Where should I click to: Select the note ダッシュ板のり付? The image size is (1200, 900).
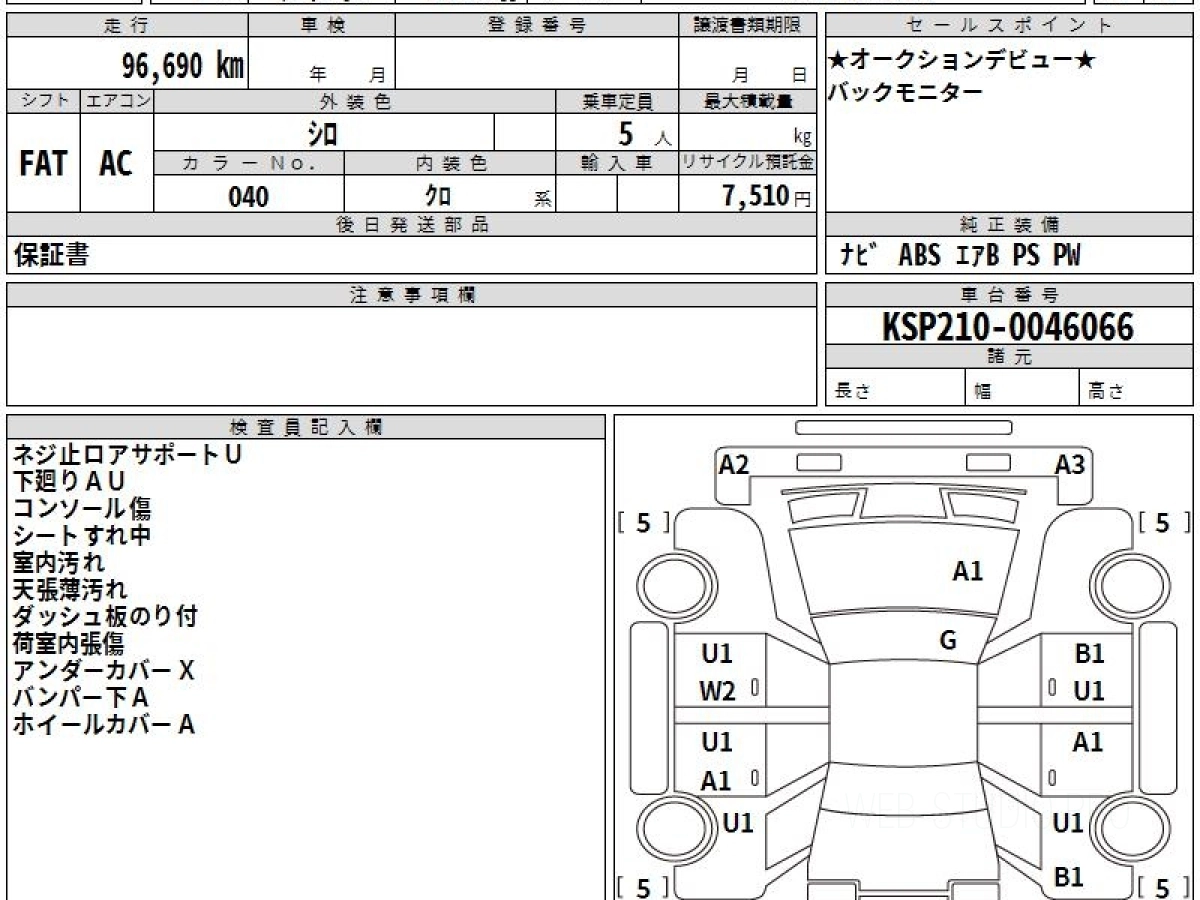click(x=105, y=616)
